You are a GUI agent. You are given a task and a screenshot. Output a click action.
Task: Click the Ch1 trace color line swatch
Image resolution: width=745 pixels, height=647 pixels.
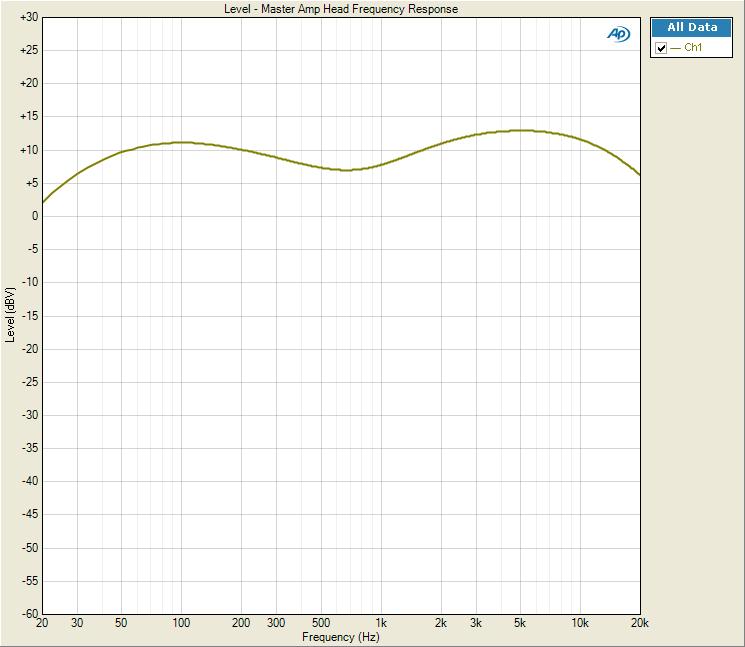676,48
